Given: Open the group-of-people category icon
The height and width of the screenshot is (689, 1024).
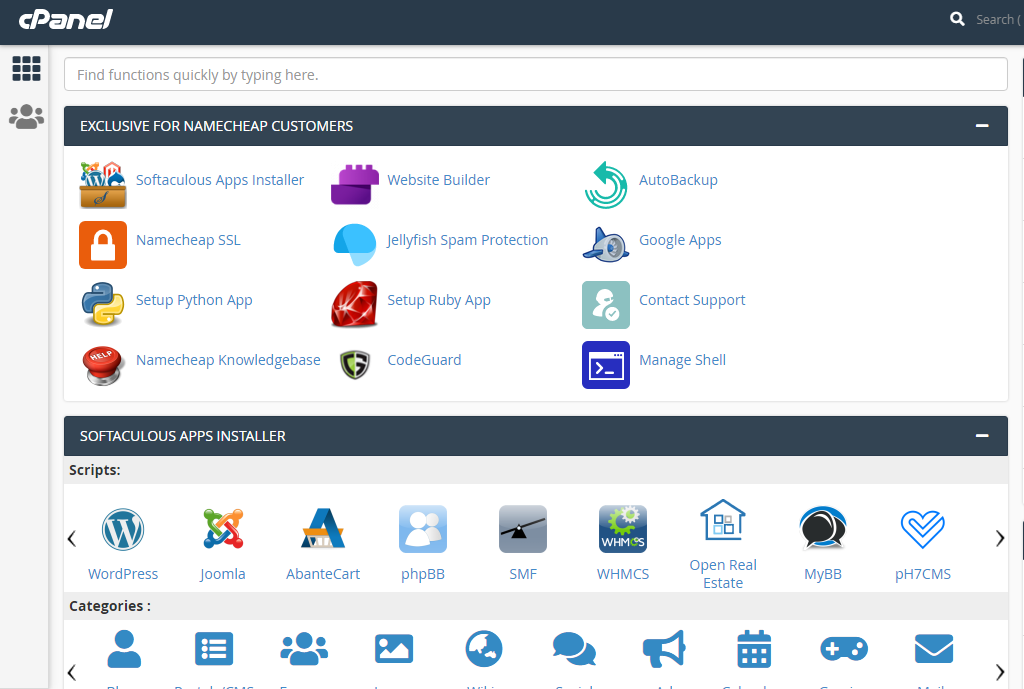Looking at the screenshot, I should click(304, 649).
